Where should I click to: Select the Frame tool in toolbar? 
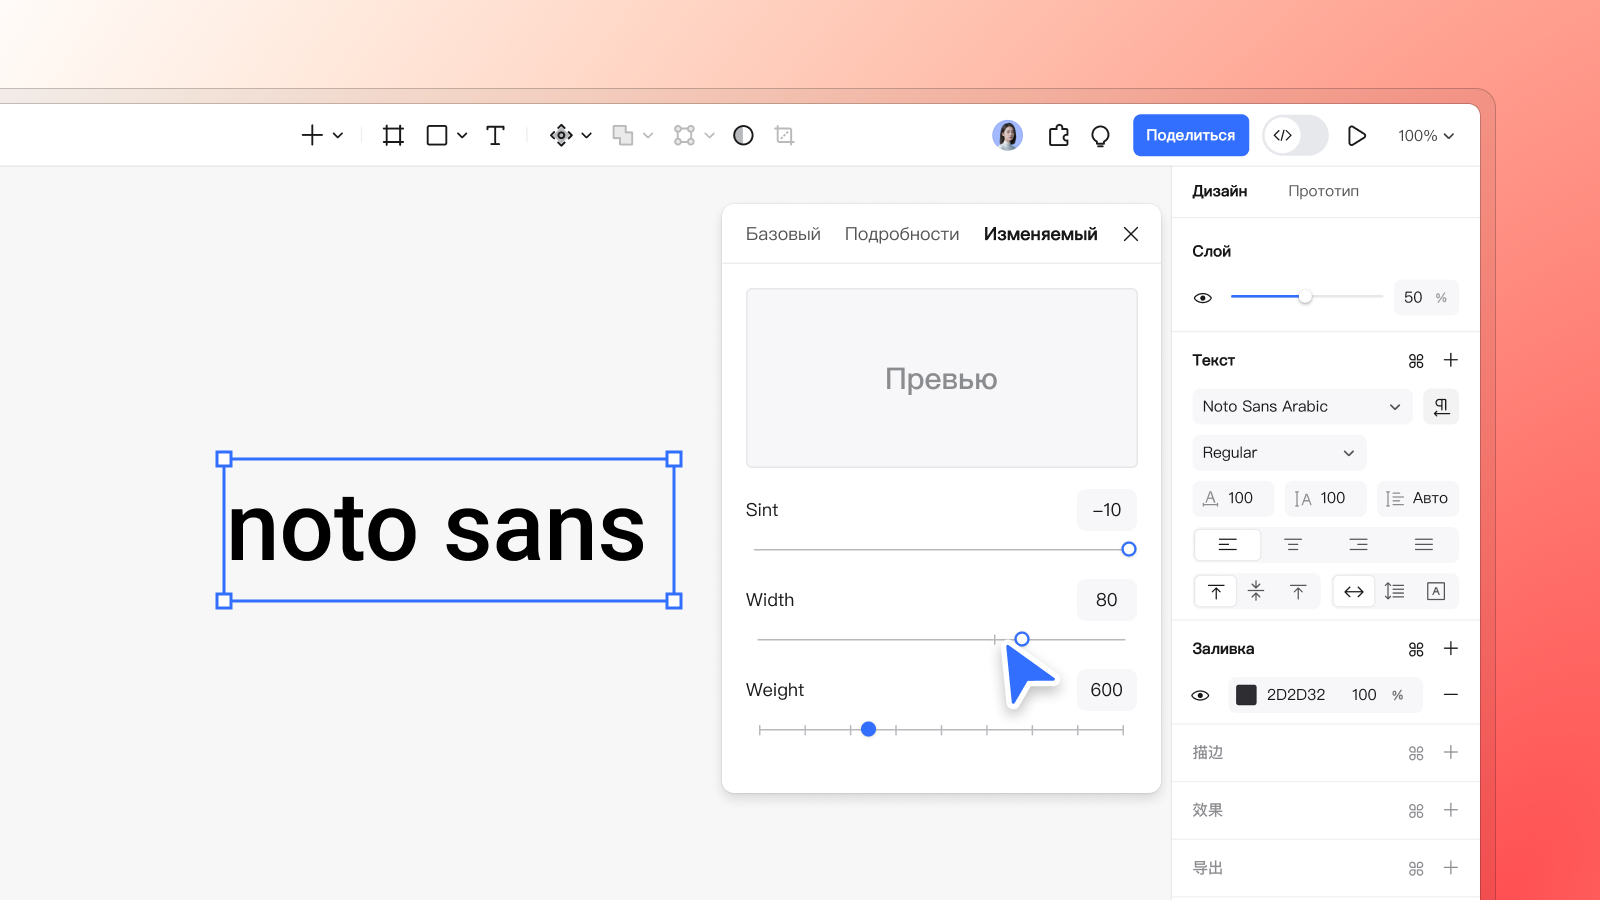393,135
